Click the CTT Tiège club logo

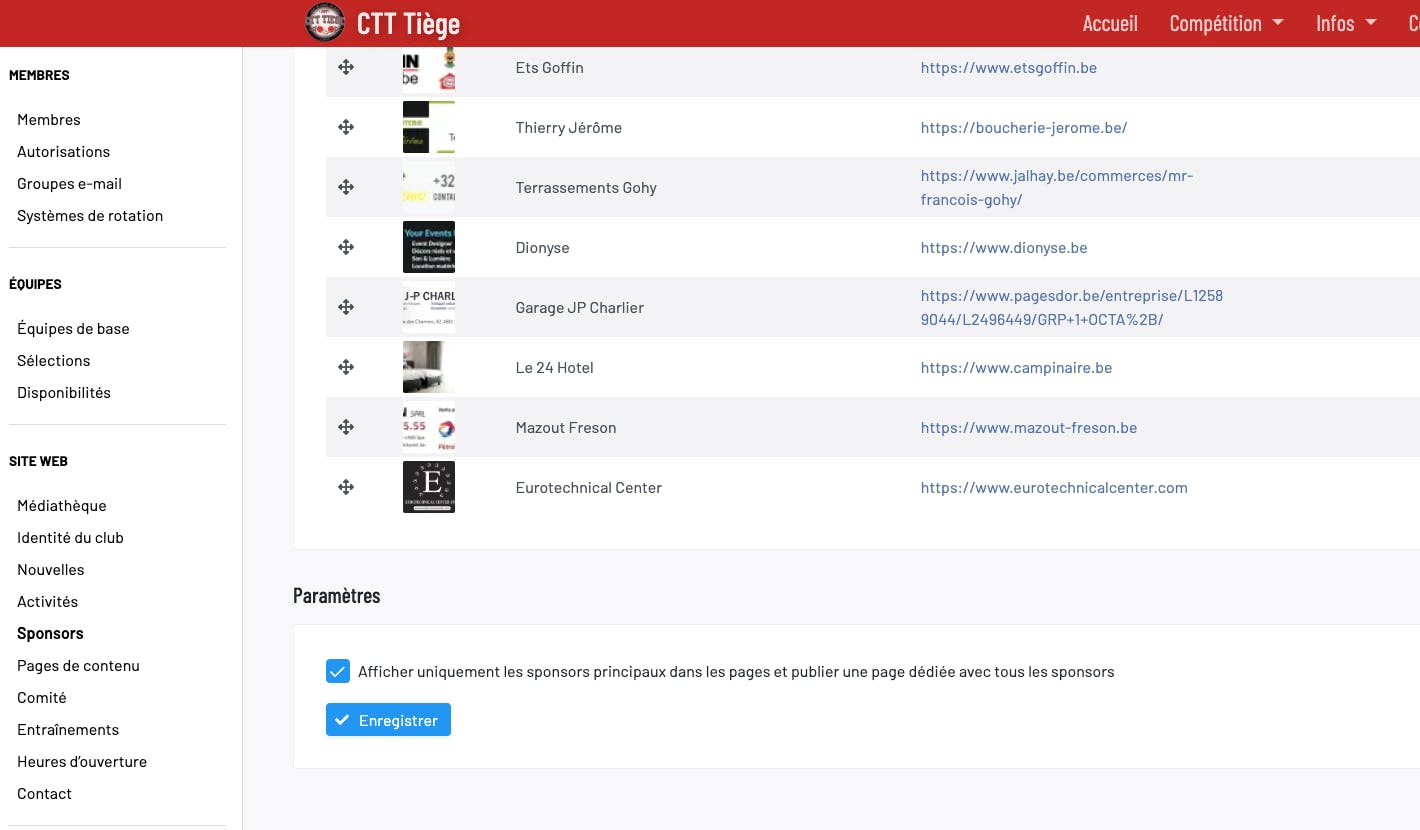324,22
